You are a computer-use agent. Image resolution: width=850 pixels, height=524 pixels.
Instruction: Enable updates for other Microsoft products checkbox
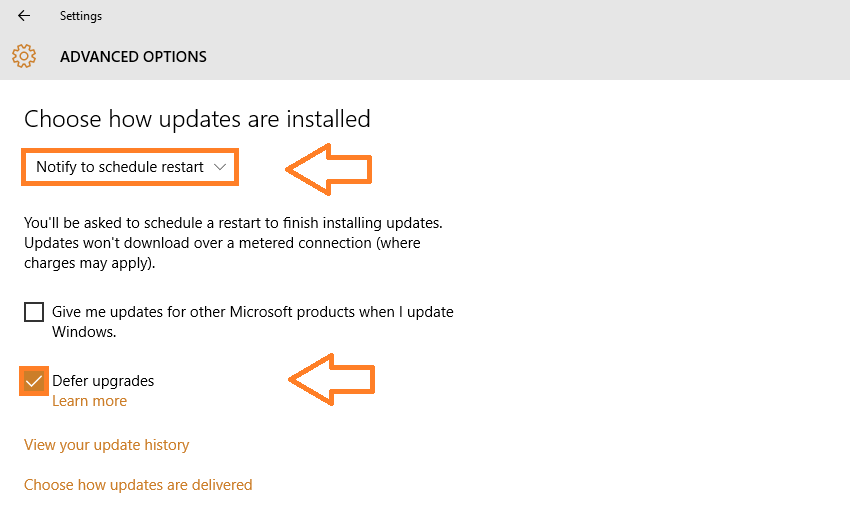point(34,312)
